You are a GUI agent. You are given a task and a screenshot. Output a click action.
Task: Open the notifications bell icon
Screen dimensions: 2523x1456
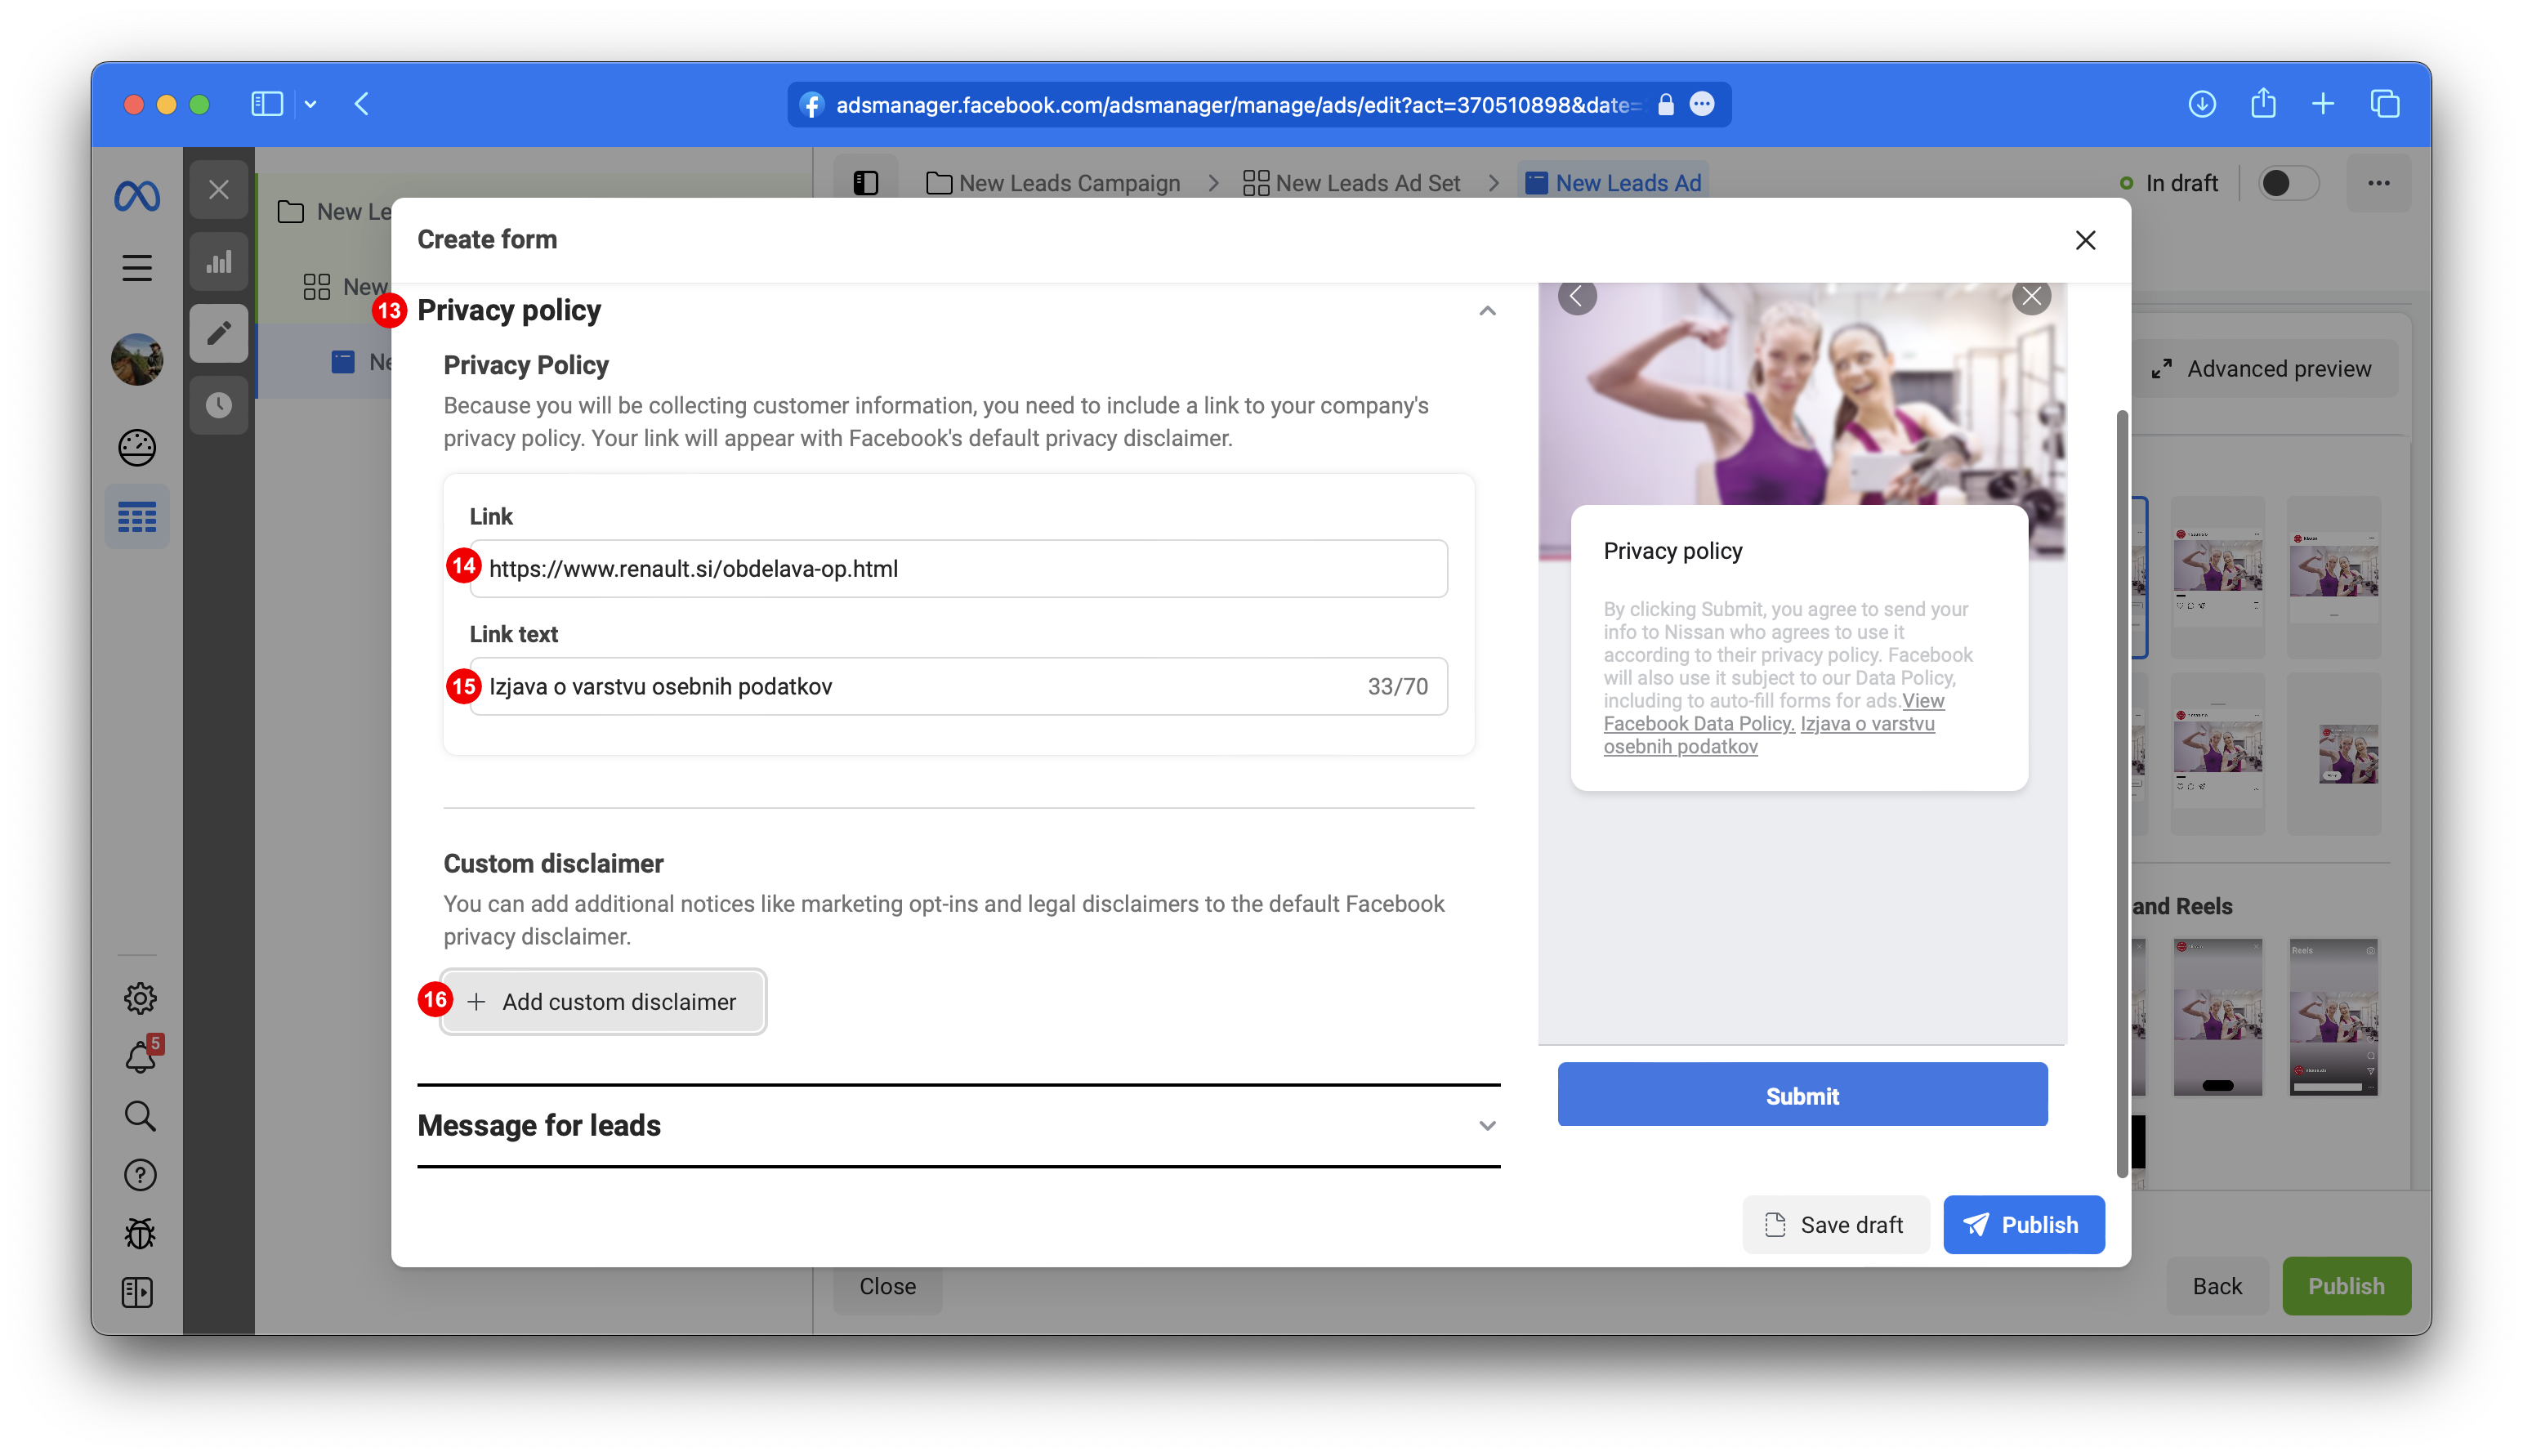pyautogui.click(x=140, y=1058)
